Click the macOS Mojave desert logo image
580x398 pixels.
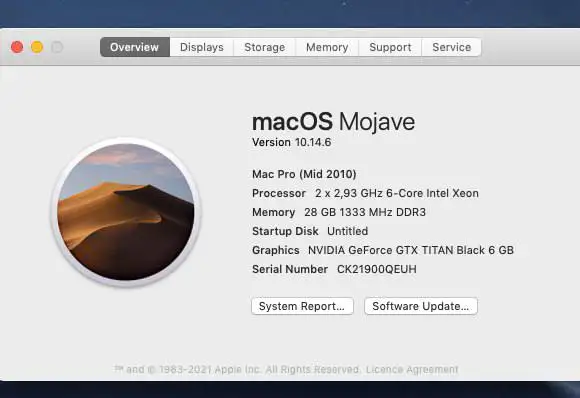126,212
